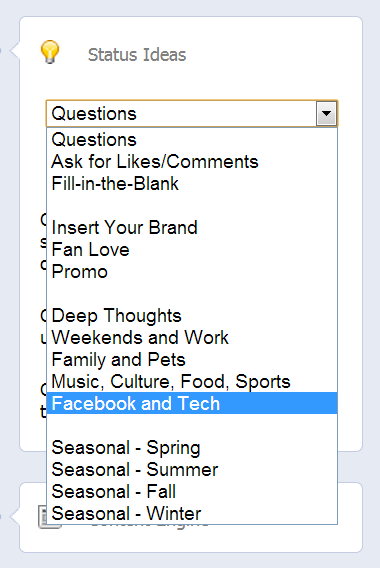Screen dimensions: 380x568
Task: Choose Ask for Likes/Comments option
Action: pos(192,162)
